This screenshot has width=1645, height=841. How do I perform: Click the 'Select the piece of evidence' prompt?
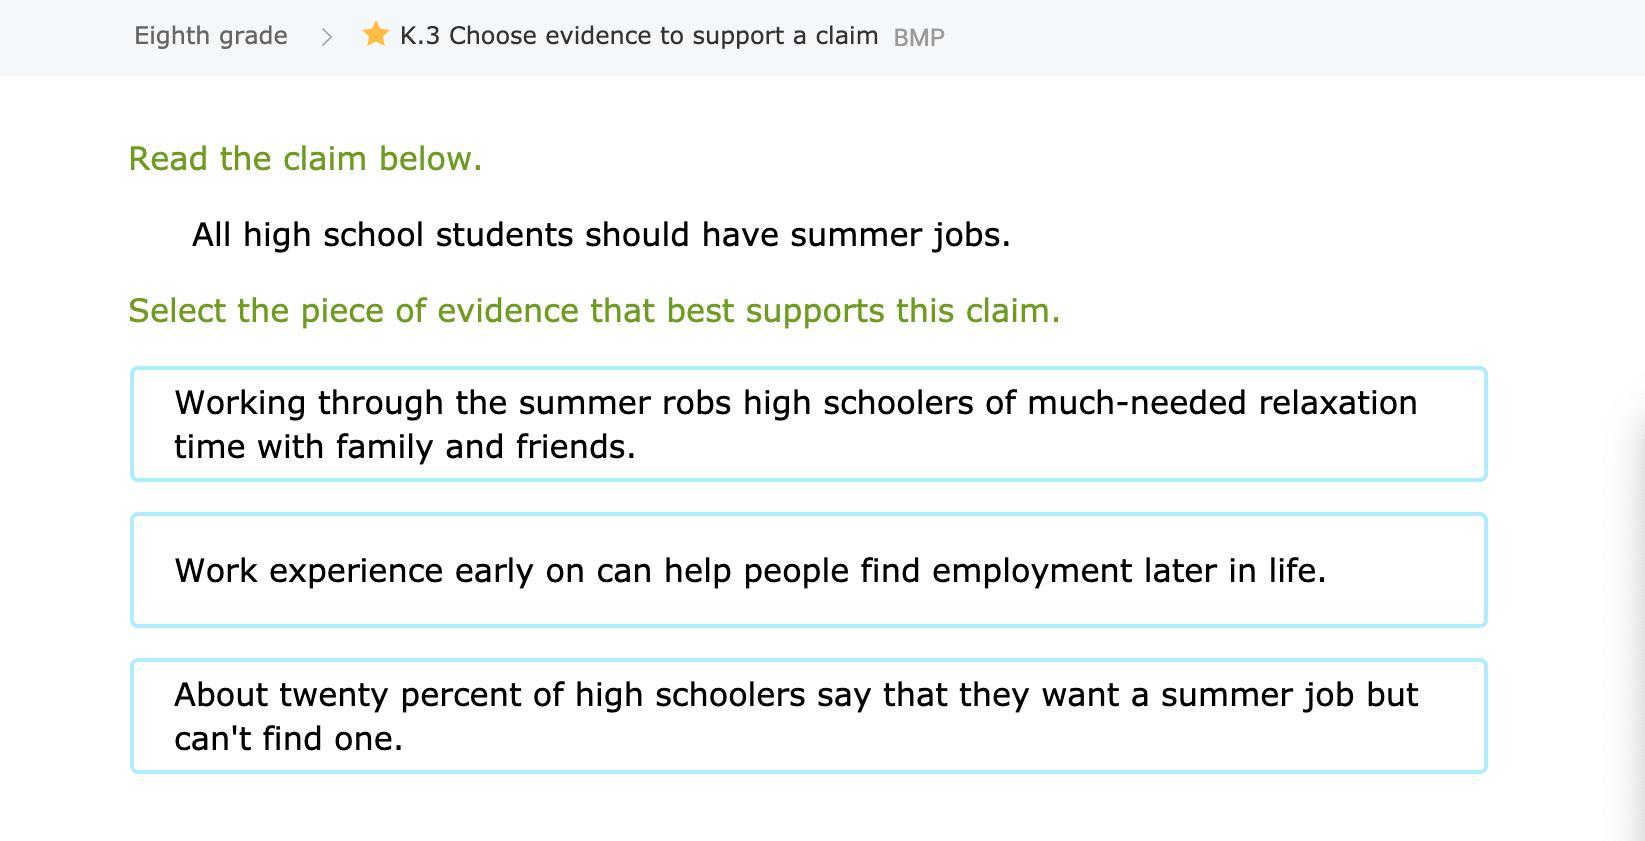[594, 311]
